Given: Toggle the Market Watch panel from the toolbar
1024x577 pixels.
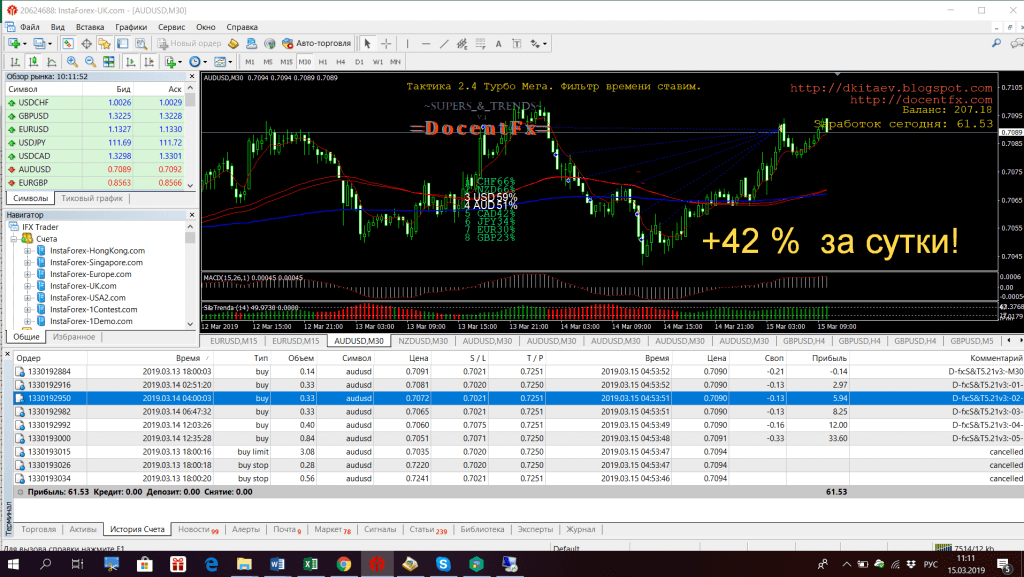Looking at the screenshot, I should (68, 44).
